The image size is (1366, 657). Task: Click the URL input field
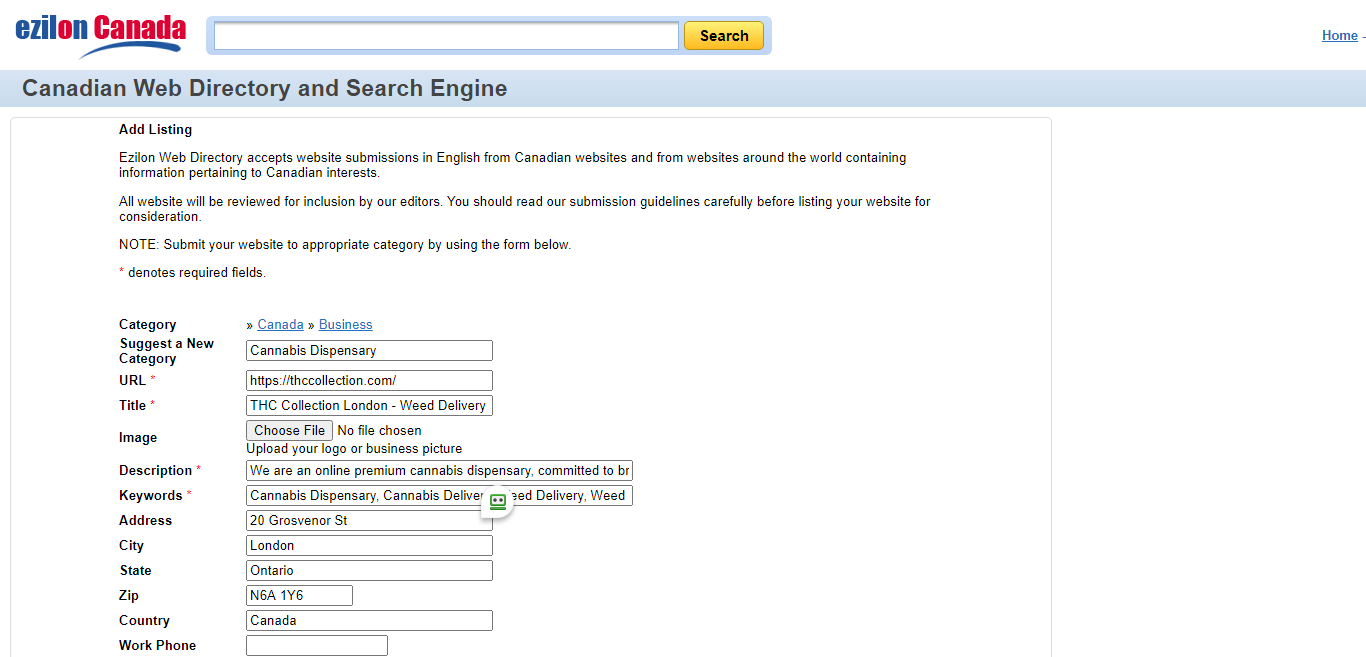click(x=370, y=381)
